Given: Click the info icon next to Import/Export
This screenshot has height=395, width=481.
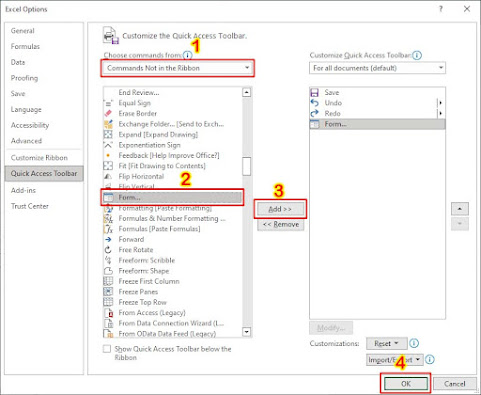Looking at the screenshot, I should (430, 360).
